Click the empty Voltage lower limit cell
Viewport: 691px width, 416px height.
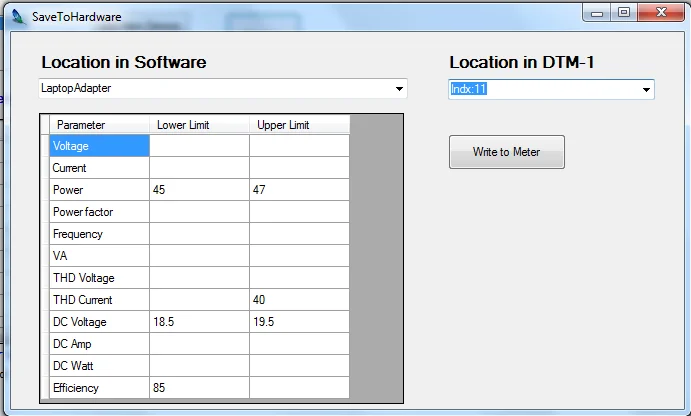click(x=199, y=146)
